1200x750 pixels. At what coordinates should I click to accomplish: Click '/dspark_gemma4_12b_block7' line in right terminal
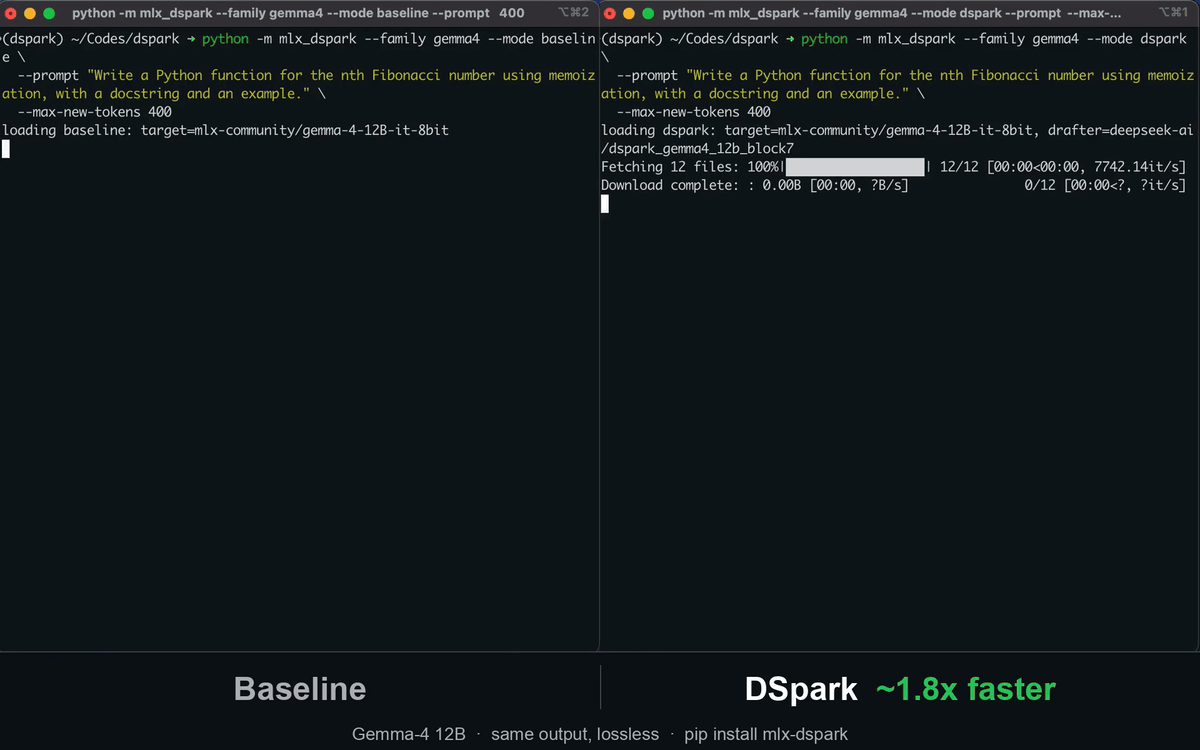click(x=697, y=149)
